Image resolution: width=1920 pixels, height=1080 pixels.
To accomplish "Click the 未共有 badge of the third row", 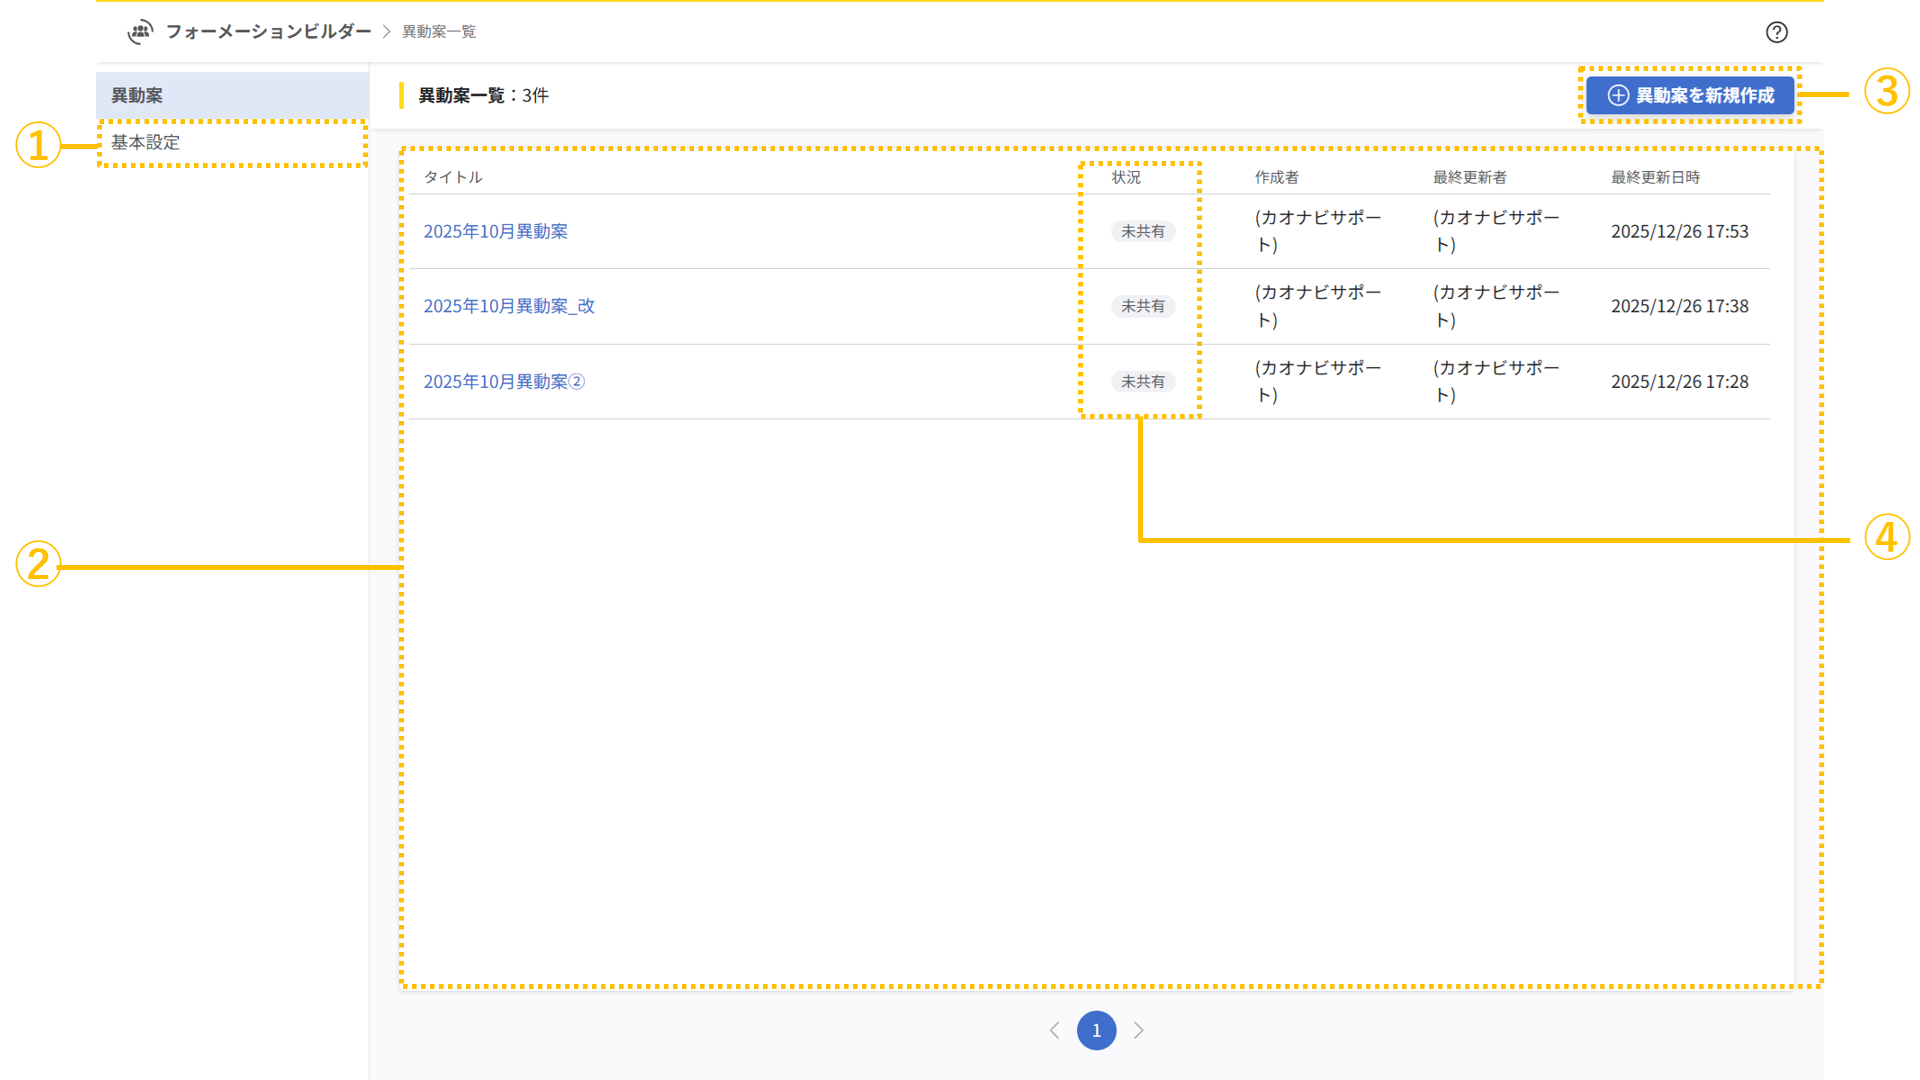I will tap(1142, 381).
